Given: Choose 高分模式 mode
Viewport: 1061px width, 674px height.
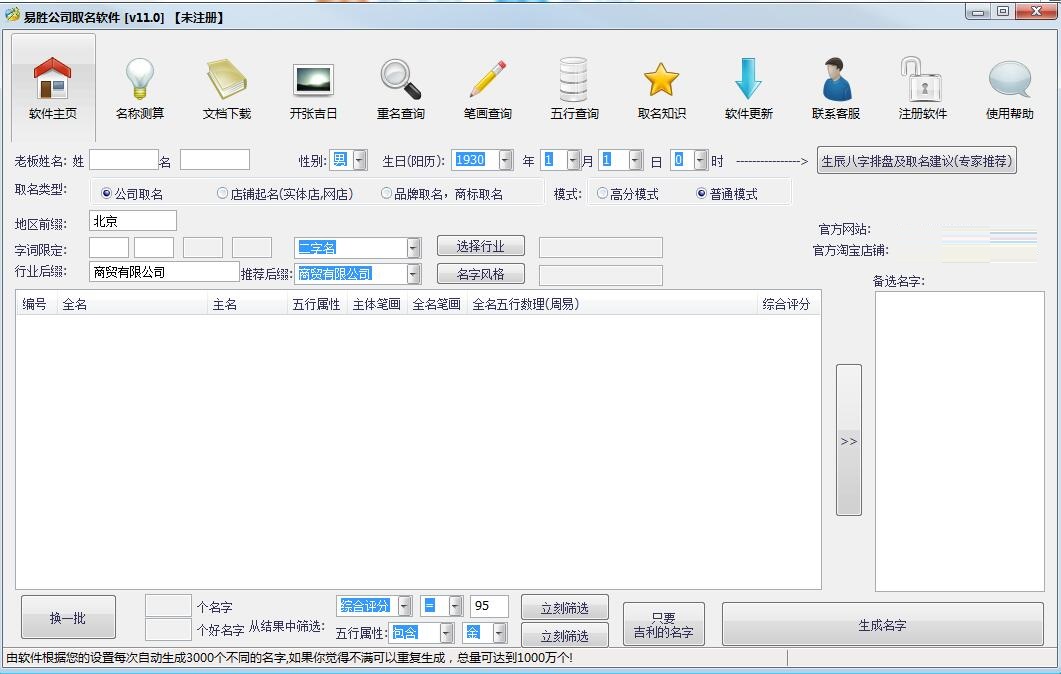Looking at the screenshot, I should click(x=627, y=194).
